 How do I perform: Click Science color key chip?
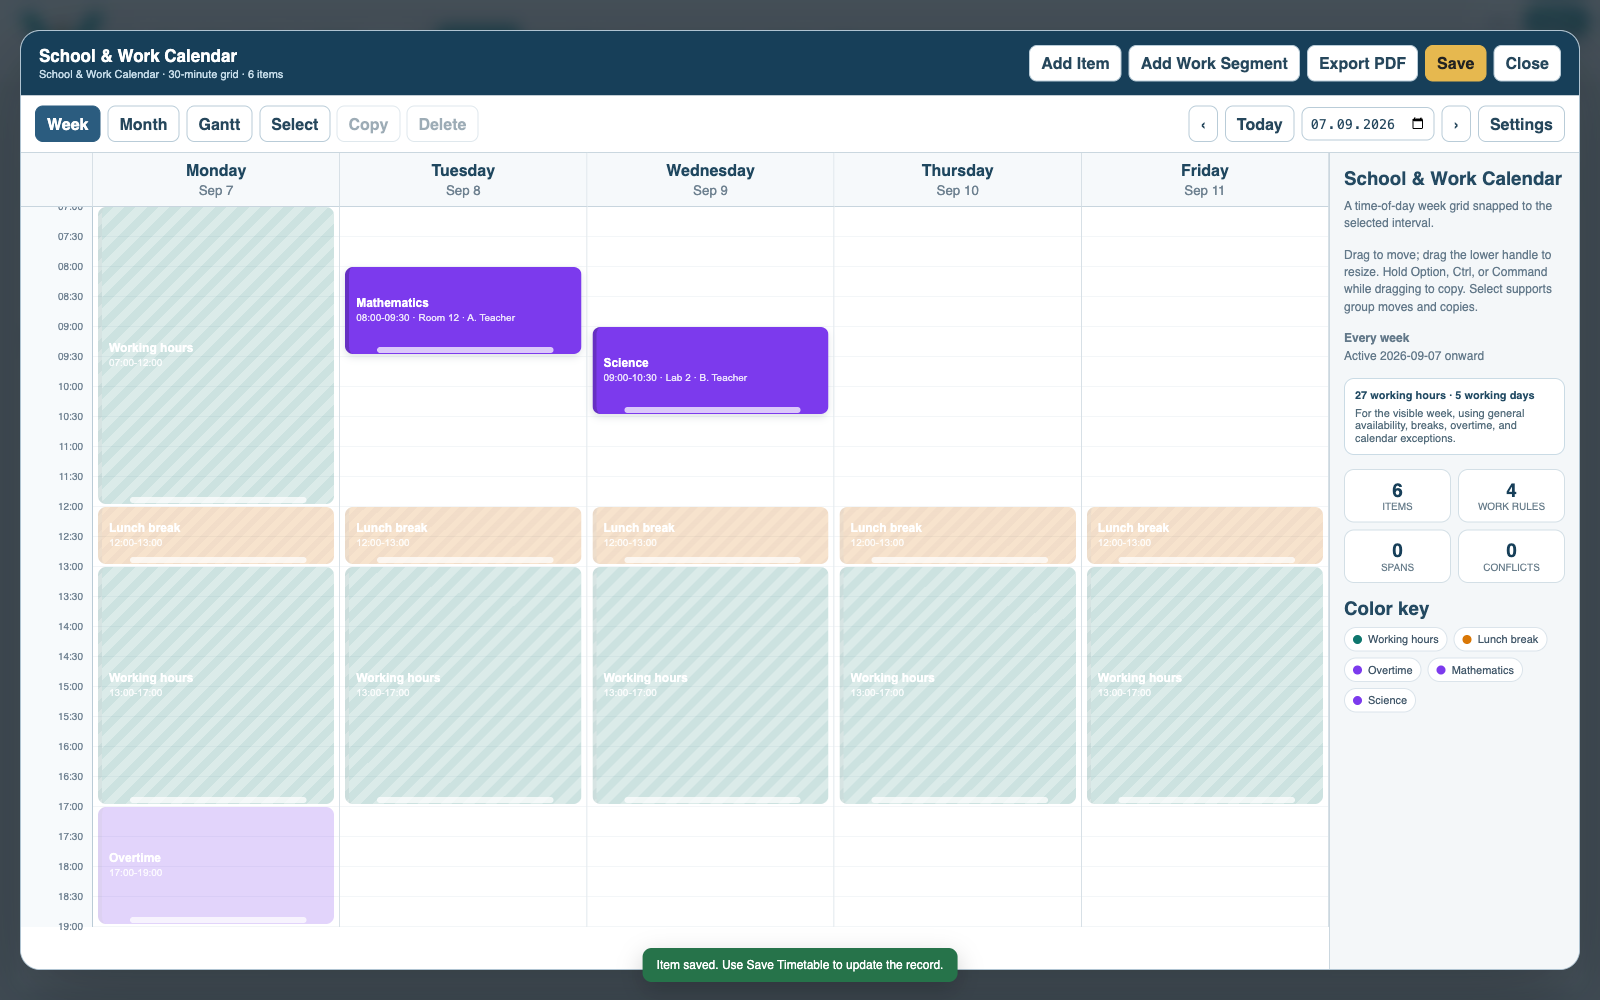1380,700
